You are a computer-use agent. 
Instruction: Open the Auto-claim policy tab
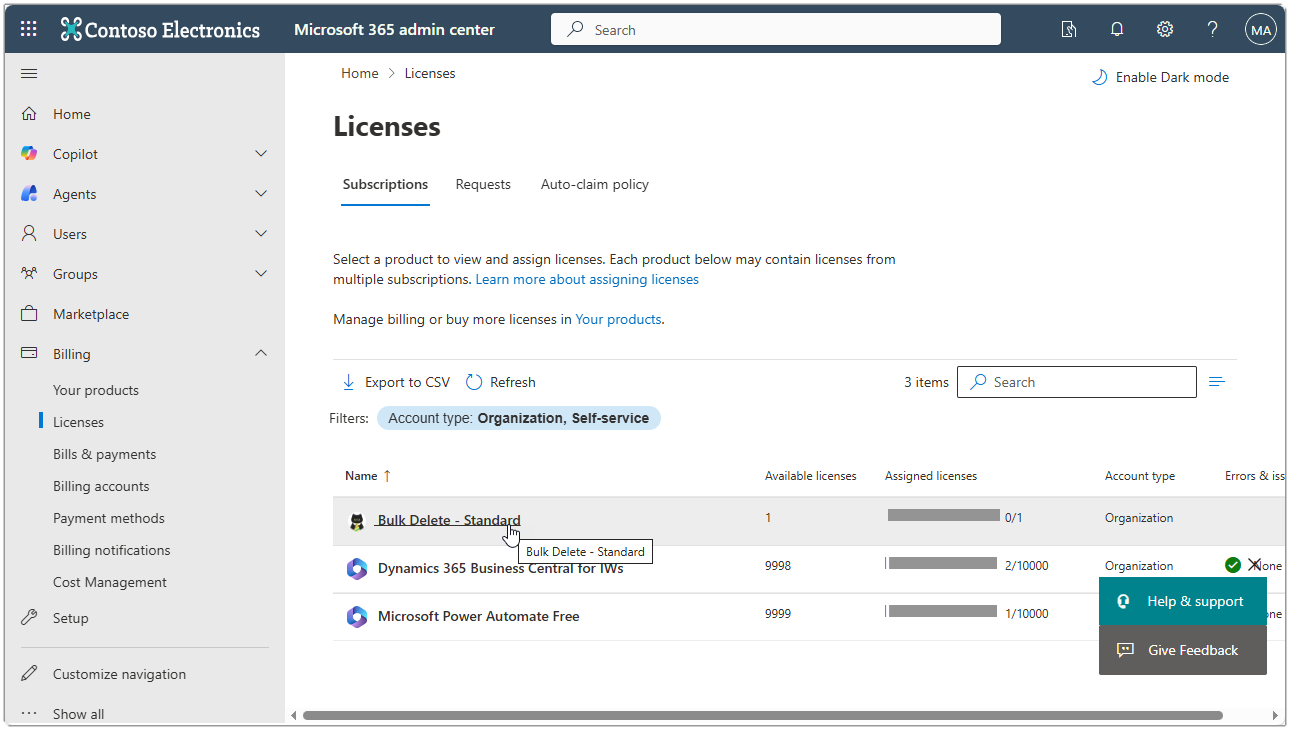594,184
